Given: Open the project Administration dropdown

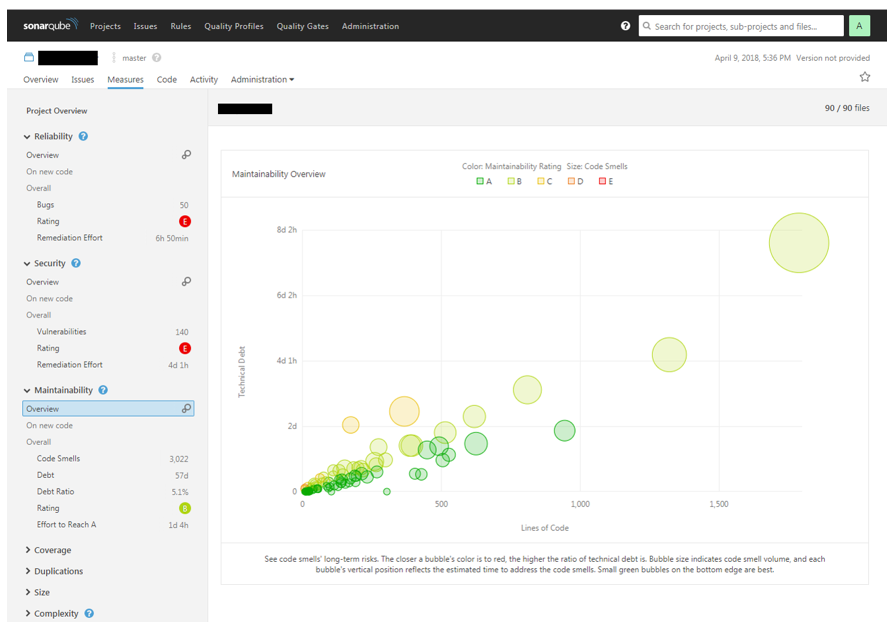Looking at the screenshot, I should tap(262, 79).
